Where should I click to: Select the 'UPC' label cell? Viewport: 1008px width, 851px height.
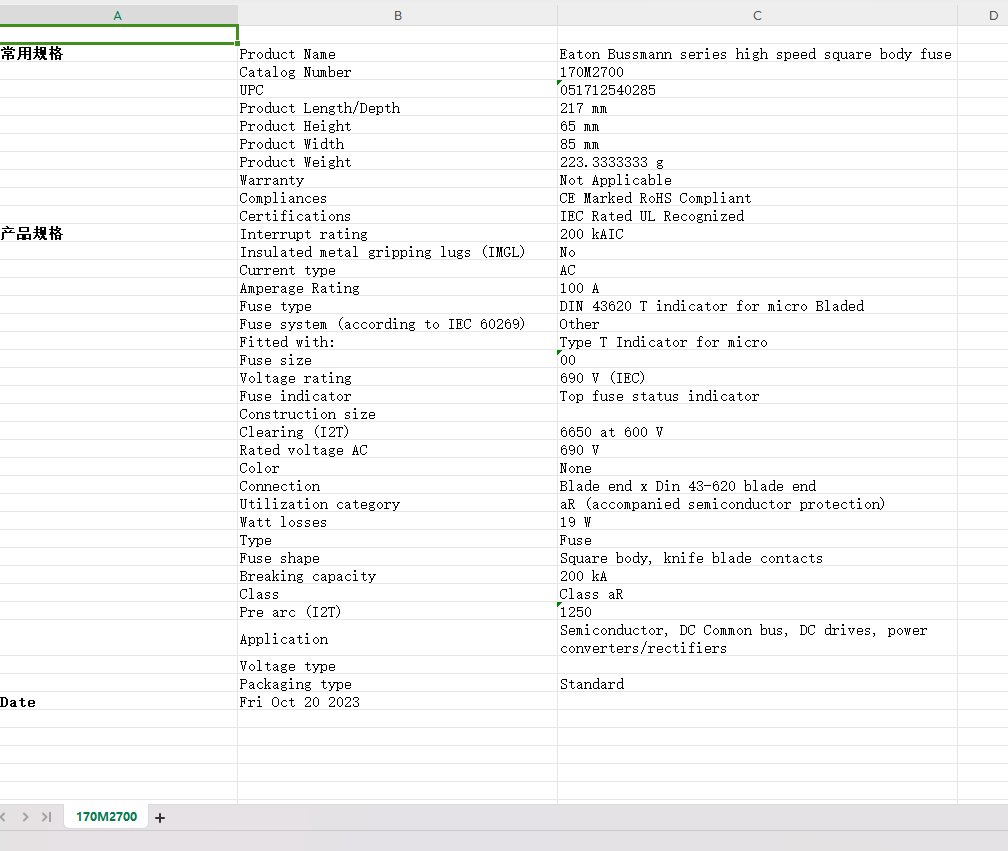[397, 89]
